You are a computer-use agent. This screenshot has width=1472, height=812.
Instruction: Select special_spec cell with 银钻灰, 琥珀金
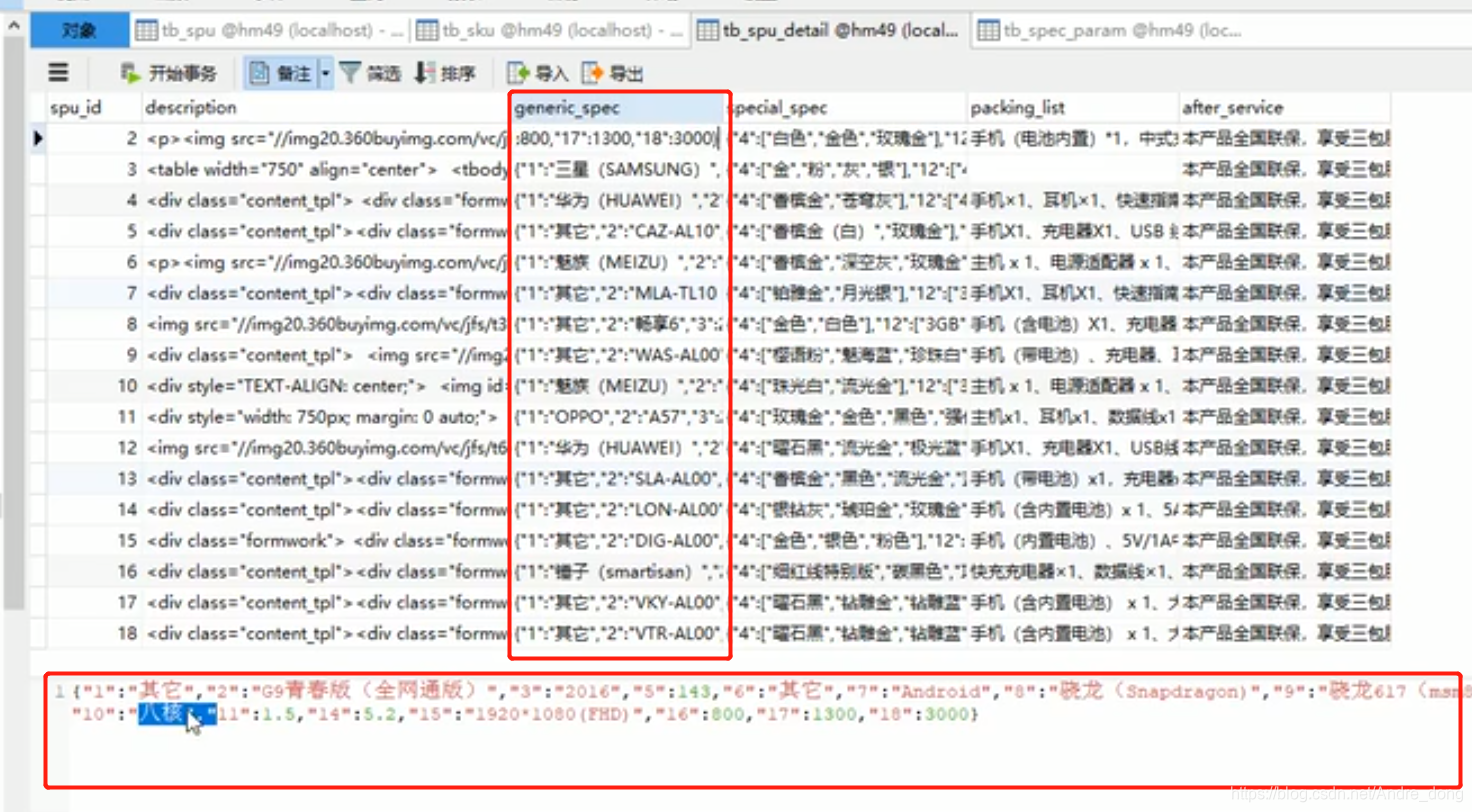click(x=846, y=510)
